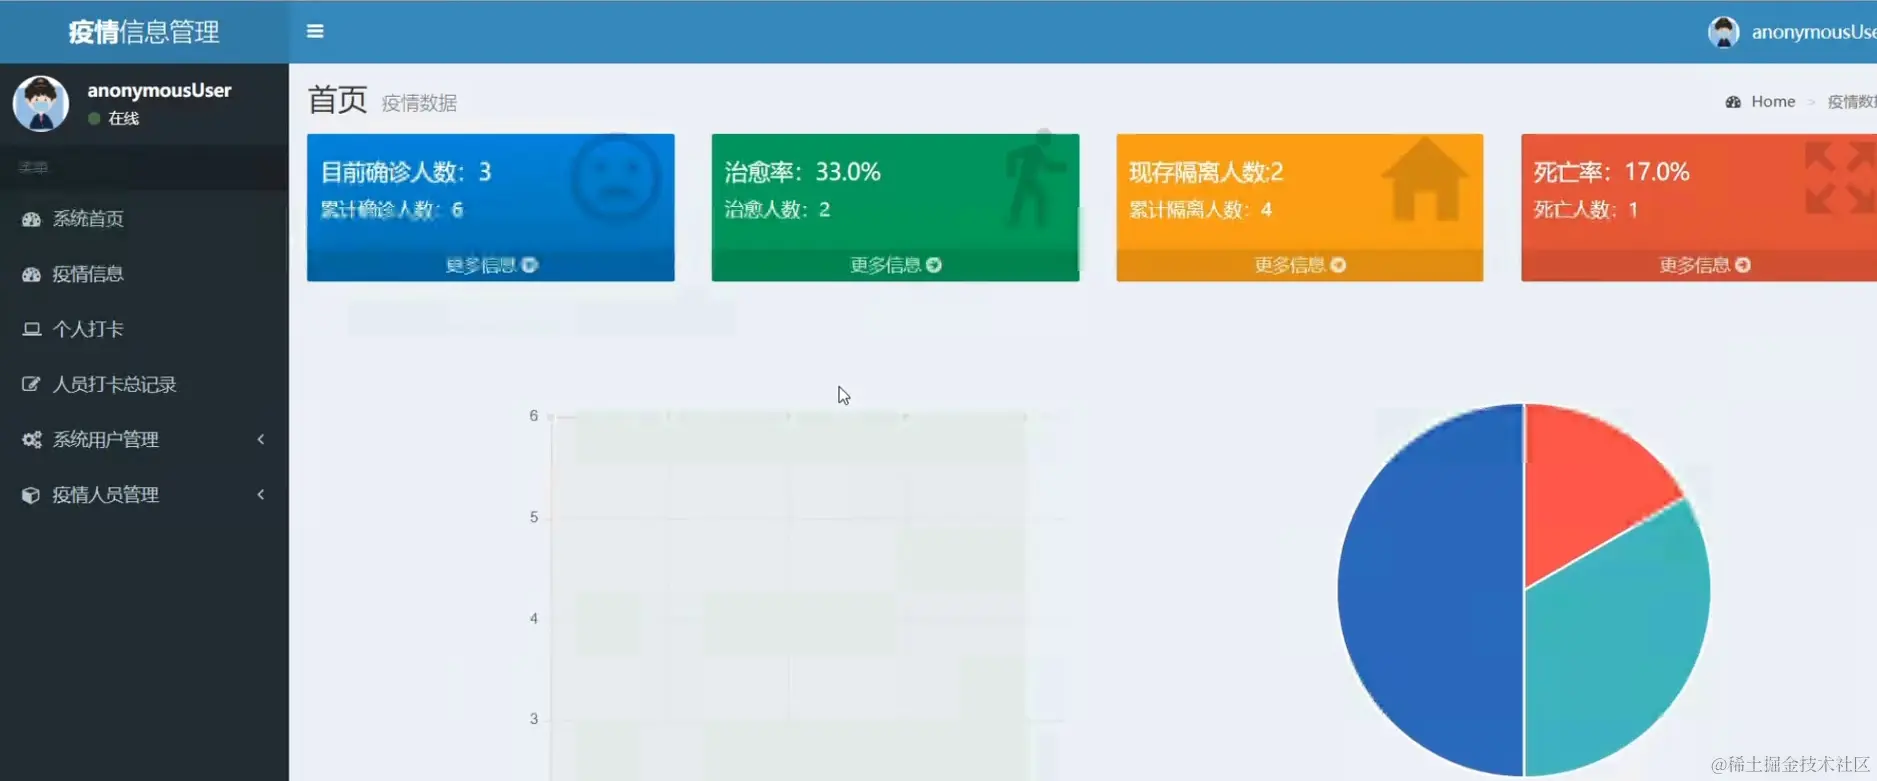Click the cube icon beside 疫情人员管理

click(x=32, y=494)
